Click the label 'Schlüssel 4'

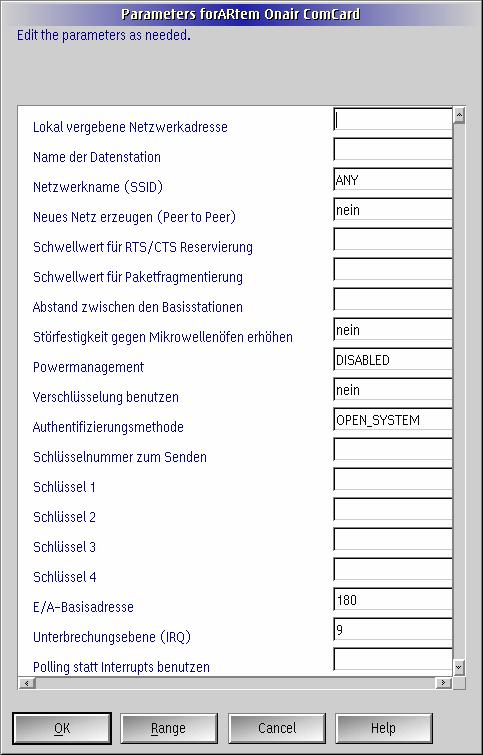(65, 577)
